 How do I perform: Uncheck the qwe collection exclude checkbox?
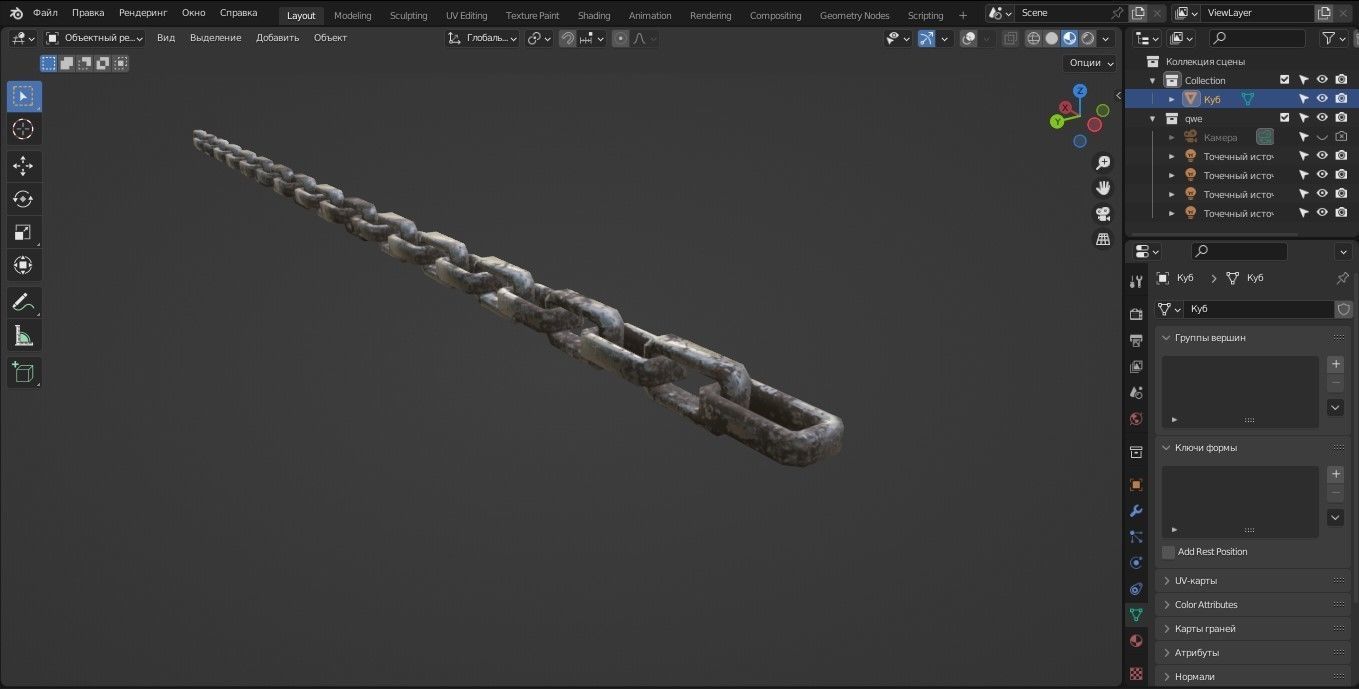(x=1285, y=118)
